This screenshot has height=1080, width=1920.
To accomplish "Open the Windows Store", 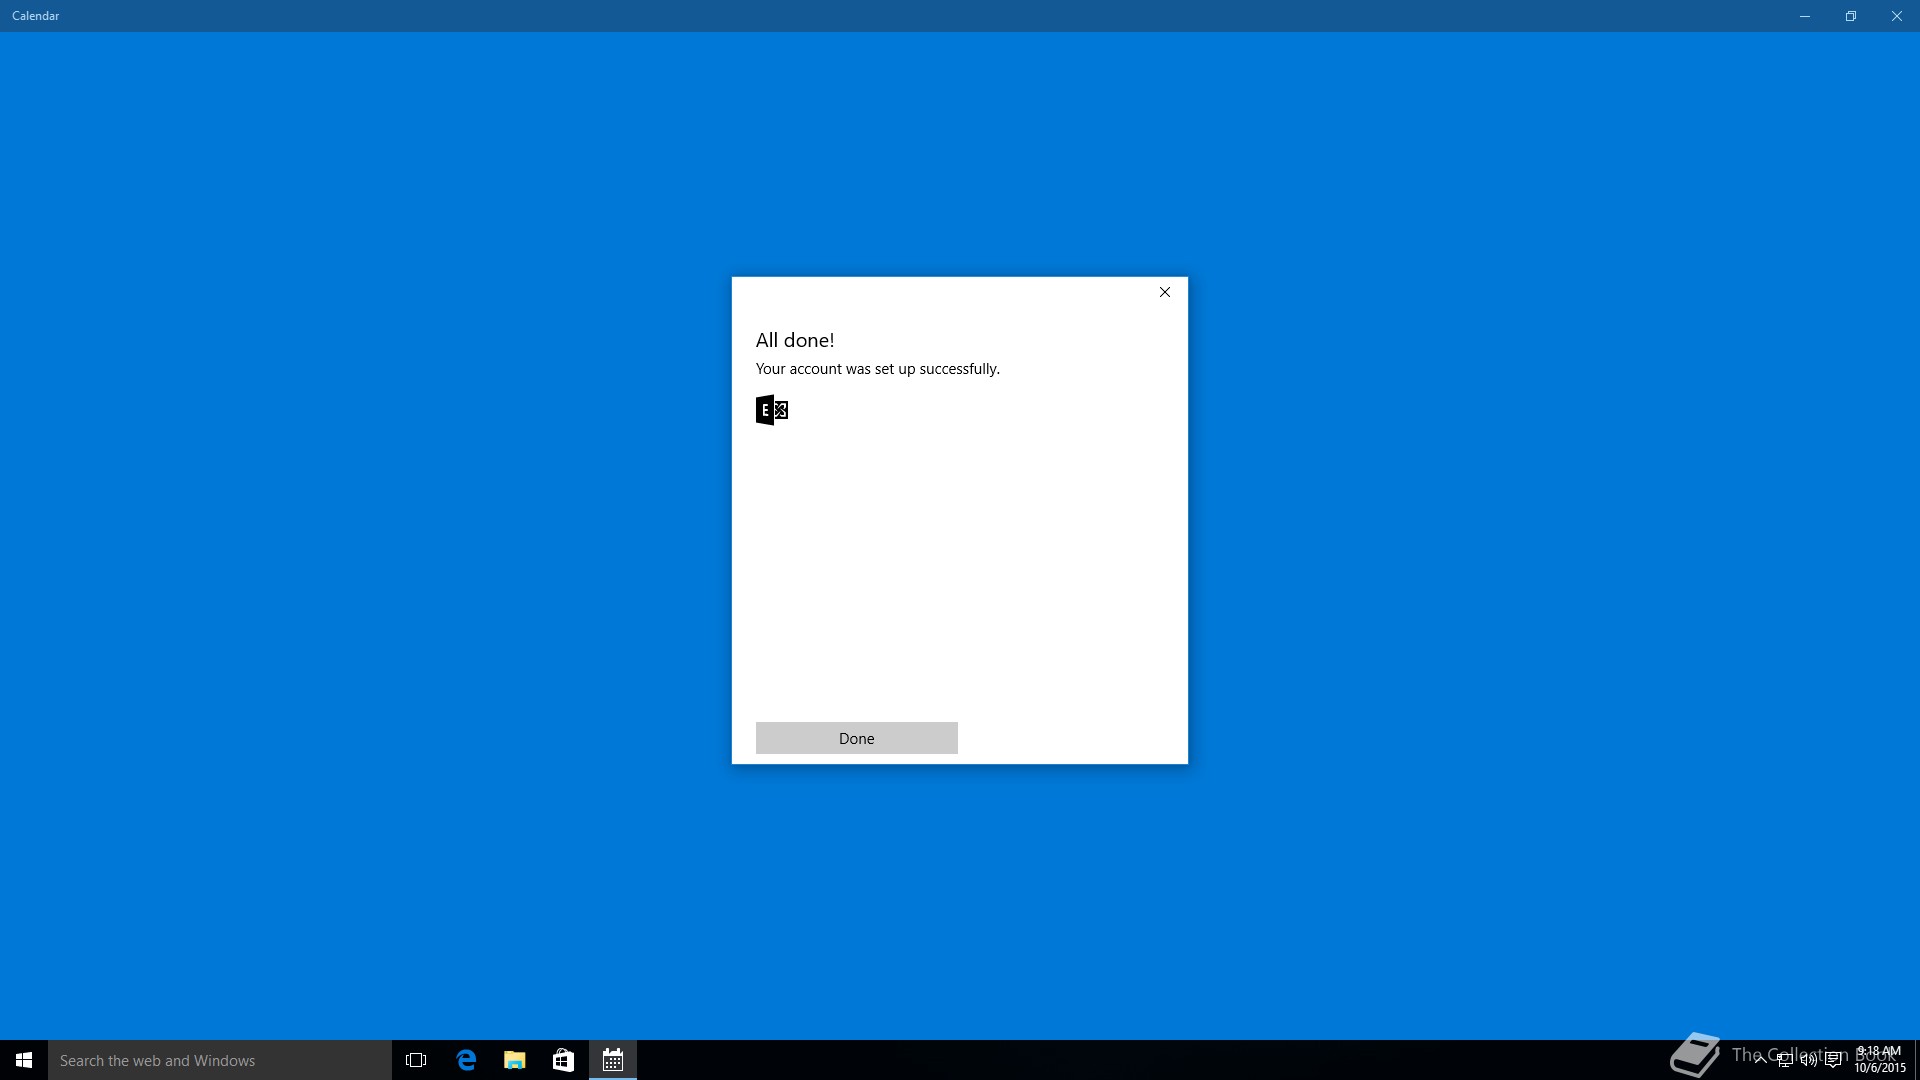I will [x=563, y=1060].
